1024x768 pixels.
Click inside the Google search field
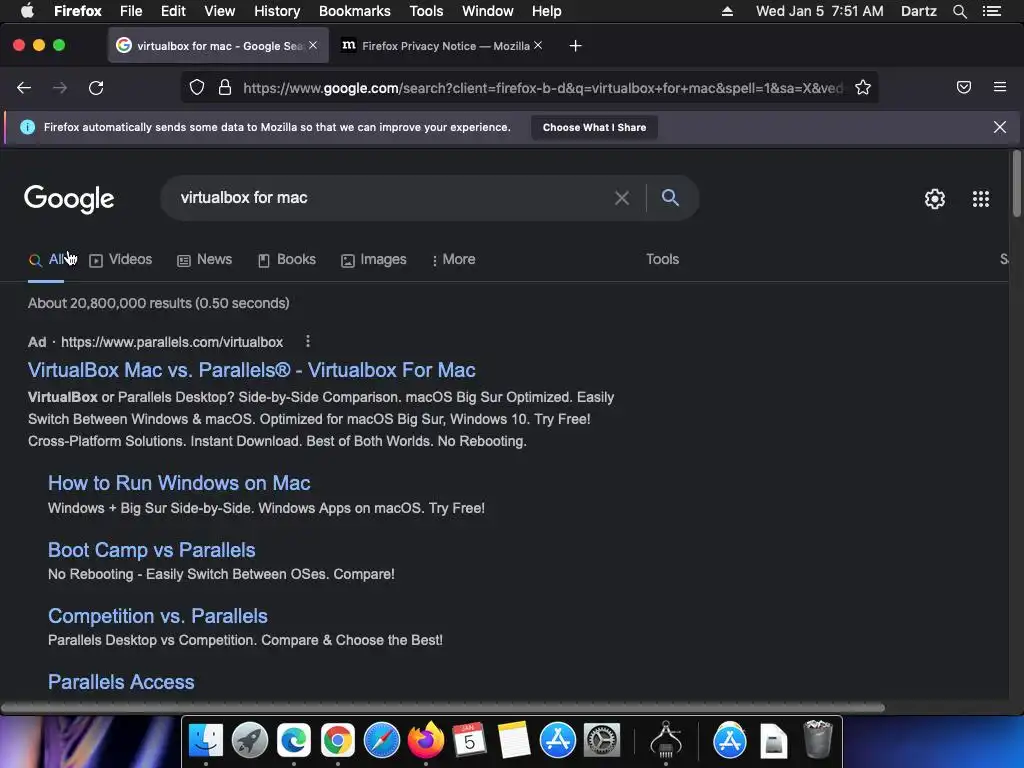tap(392, 198)
